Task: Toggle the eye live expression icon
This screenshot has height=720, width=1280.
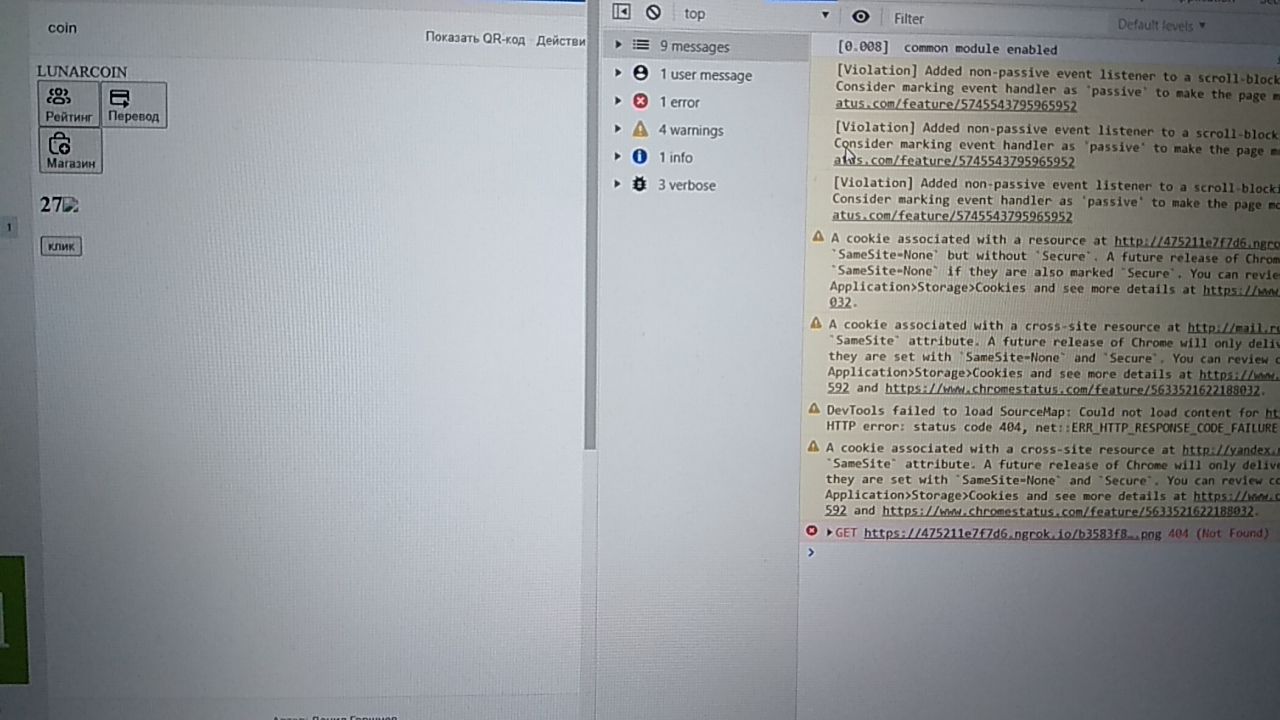Action: (860, 17)
